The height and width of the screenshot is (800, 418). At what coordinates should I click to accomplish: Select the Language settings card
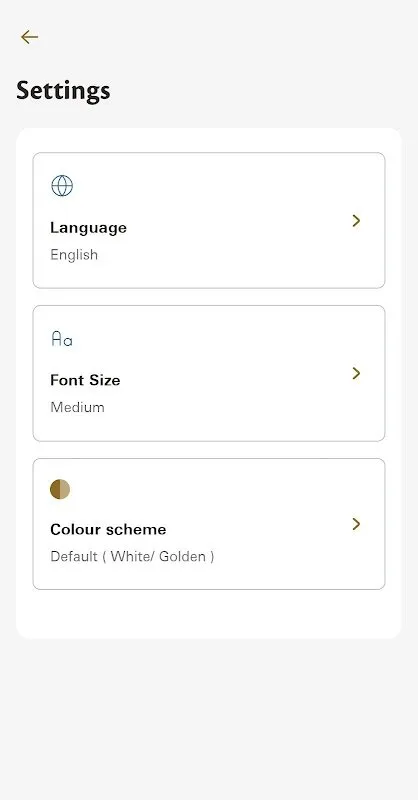209,220
